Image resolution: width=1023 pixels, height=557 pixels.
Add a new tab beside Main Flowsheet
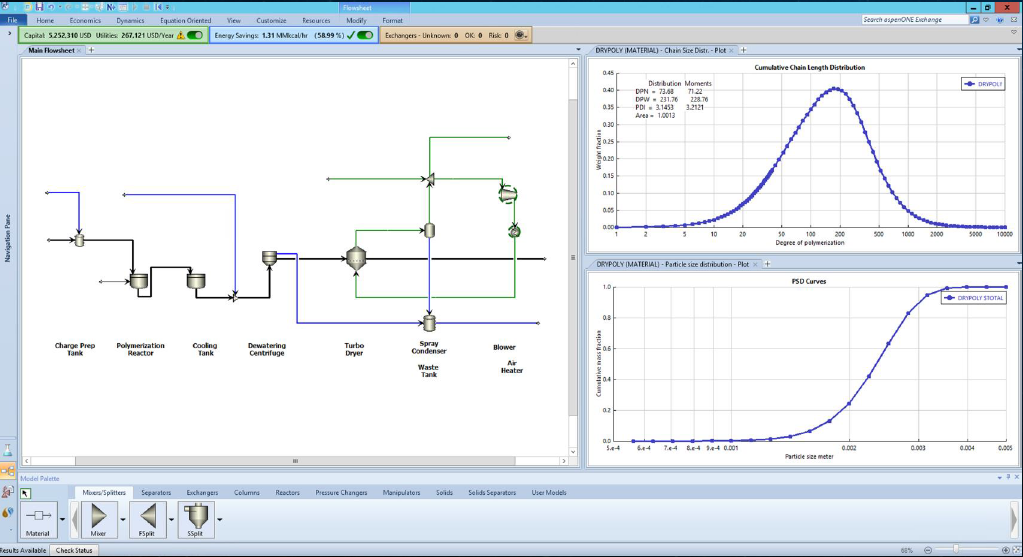click(x=91, y=50)
